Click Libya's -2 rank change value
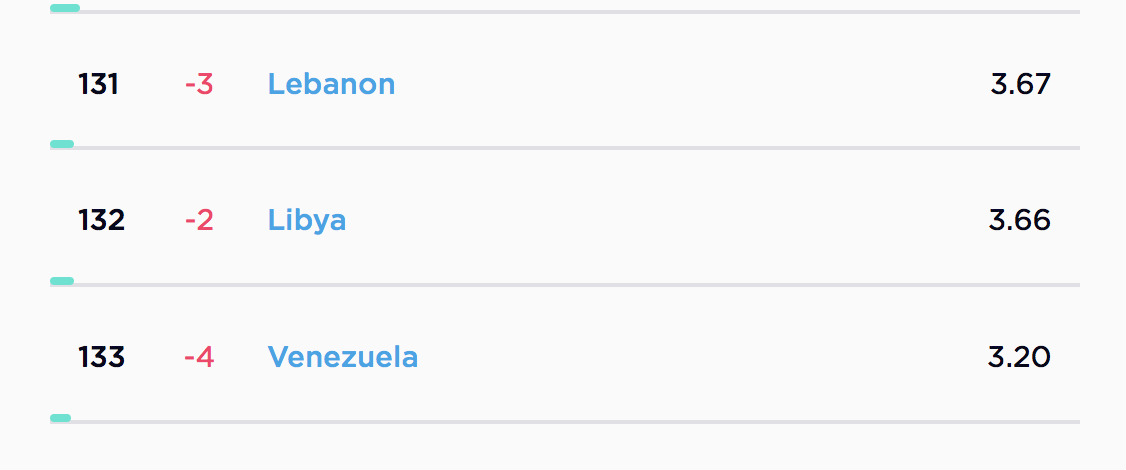Viewport: 1126px width, 470px height. click(x=199, y=220)
